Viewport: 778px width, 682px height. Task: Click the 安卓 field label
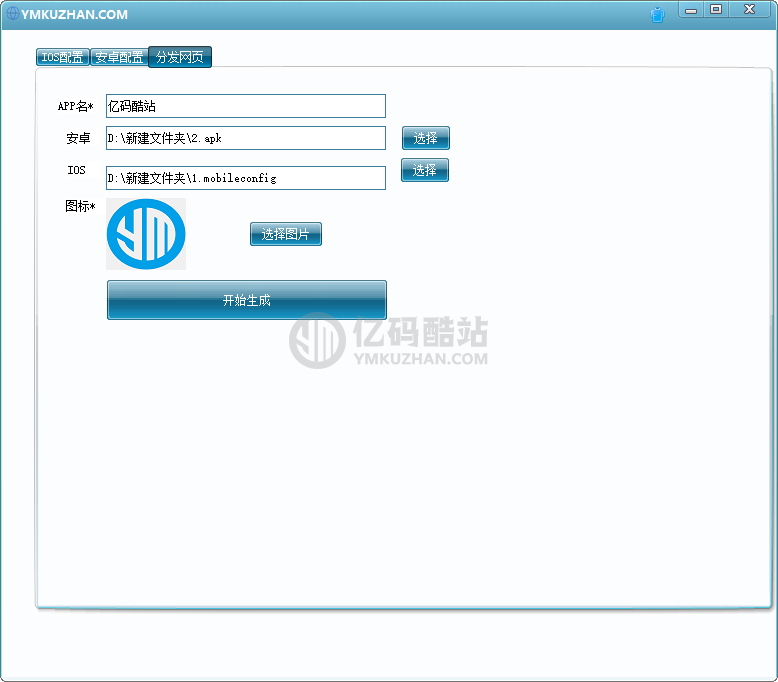(78, 138)
